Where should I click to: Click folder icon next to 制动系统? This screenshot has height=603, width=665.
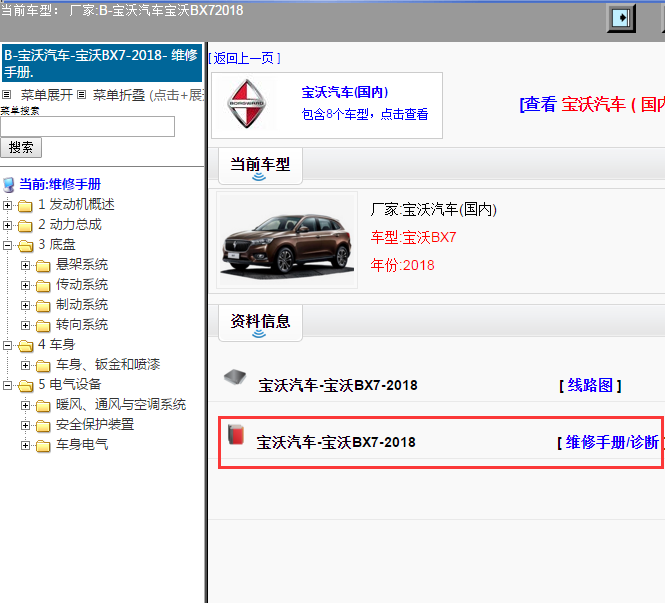pos(43,305)
